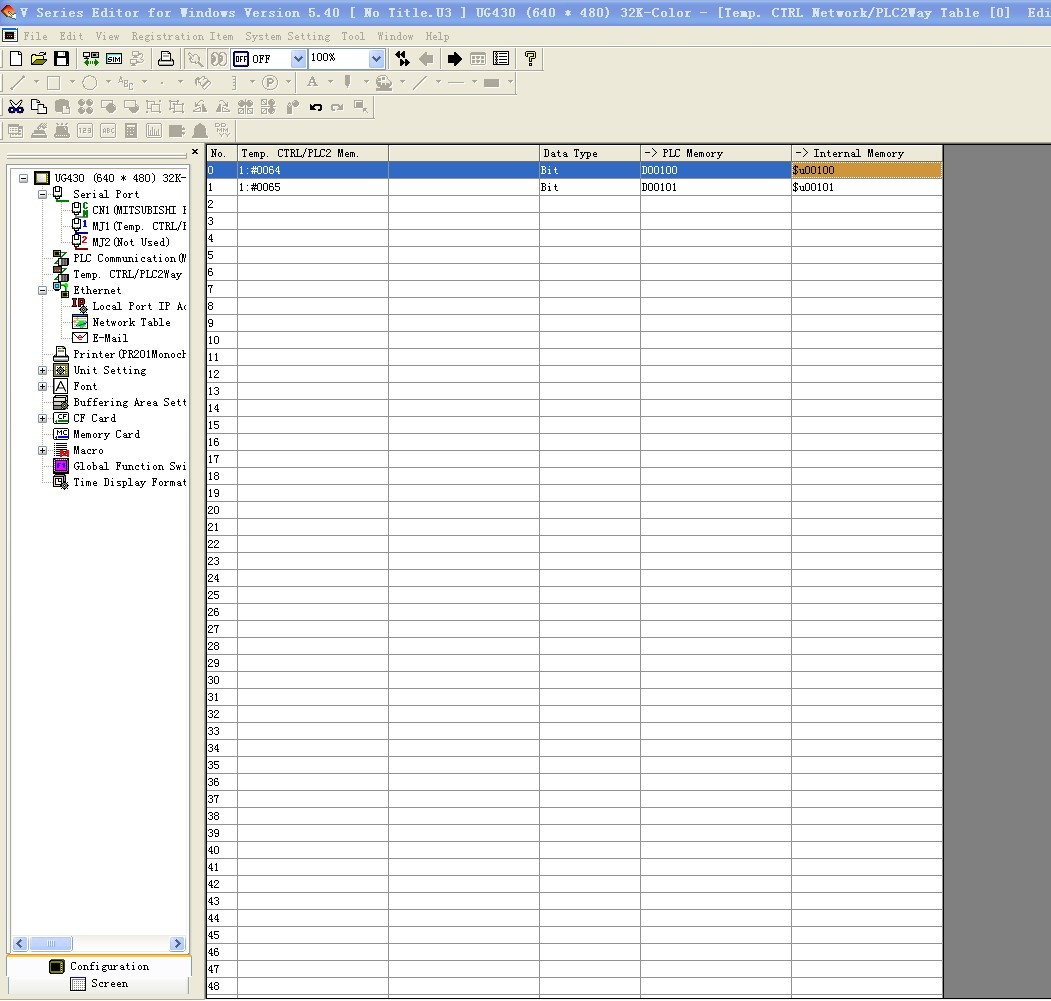Select Network Table in the tree
This screenshot has height=1001, width=1051.
click(x=131, y=322)
